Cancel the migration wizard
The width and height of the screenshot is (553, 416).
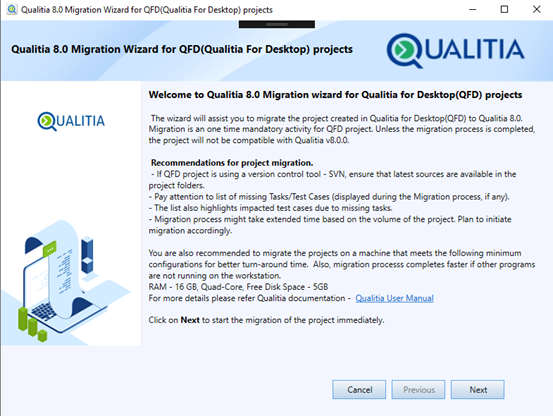pos(359,390)
